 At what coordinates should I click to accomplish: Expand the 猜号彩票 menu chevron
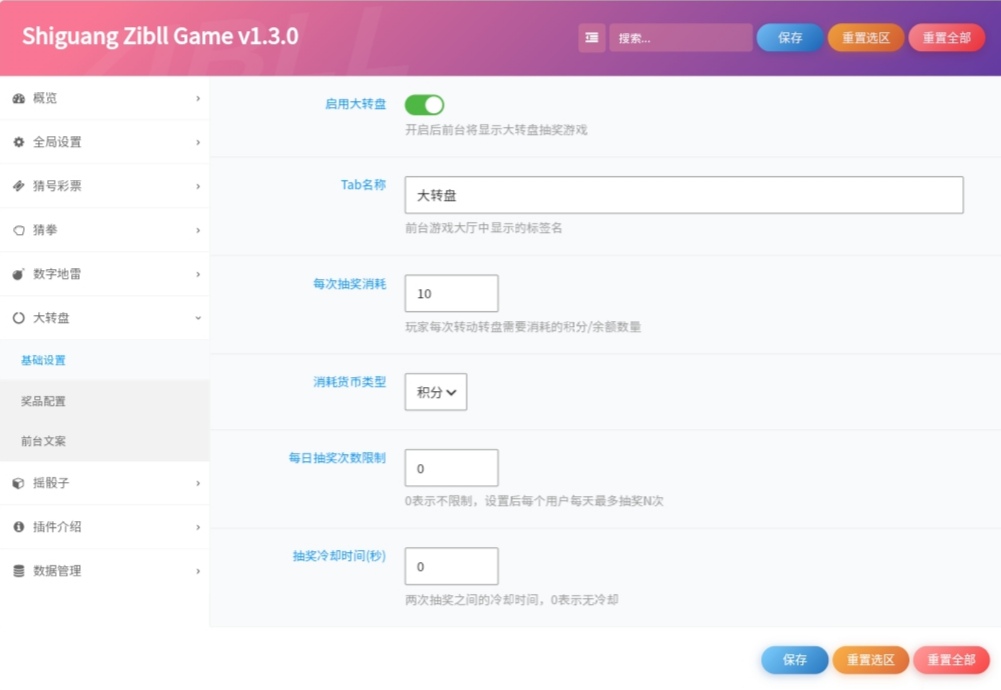[198, 186]
